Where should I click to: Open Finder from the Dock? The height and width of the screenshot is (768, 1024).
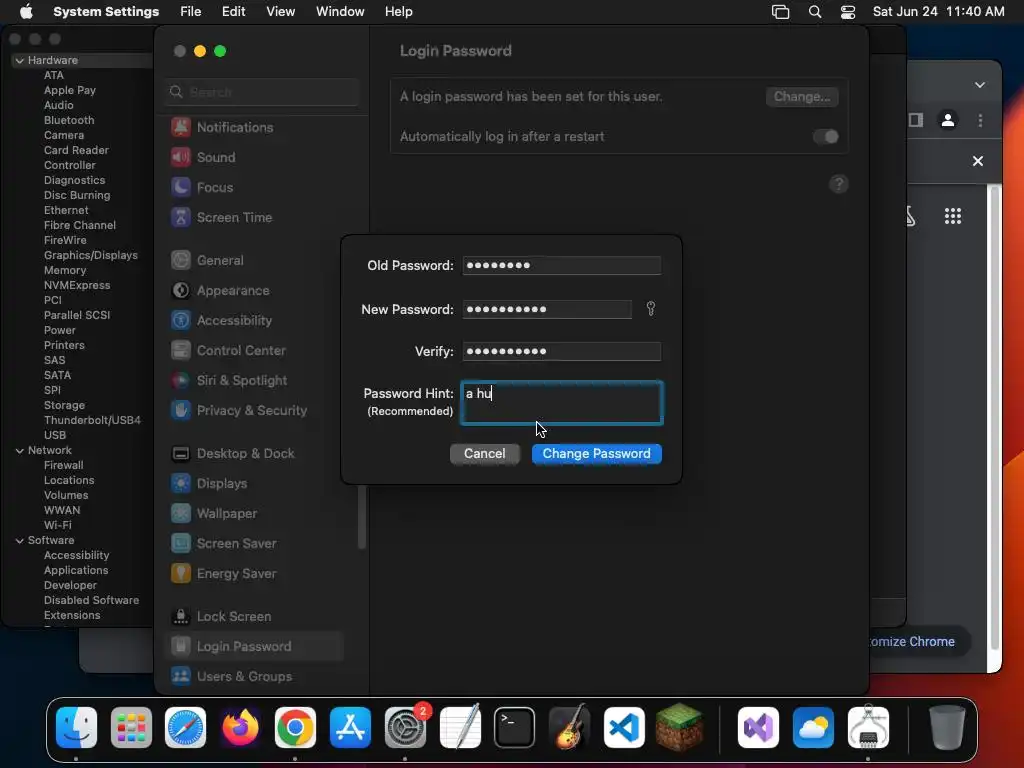76,727
